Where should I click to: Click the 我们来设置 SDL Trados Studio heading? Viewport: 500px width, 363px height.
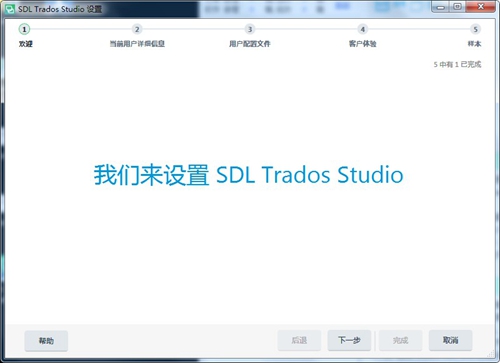point(248,175)
